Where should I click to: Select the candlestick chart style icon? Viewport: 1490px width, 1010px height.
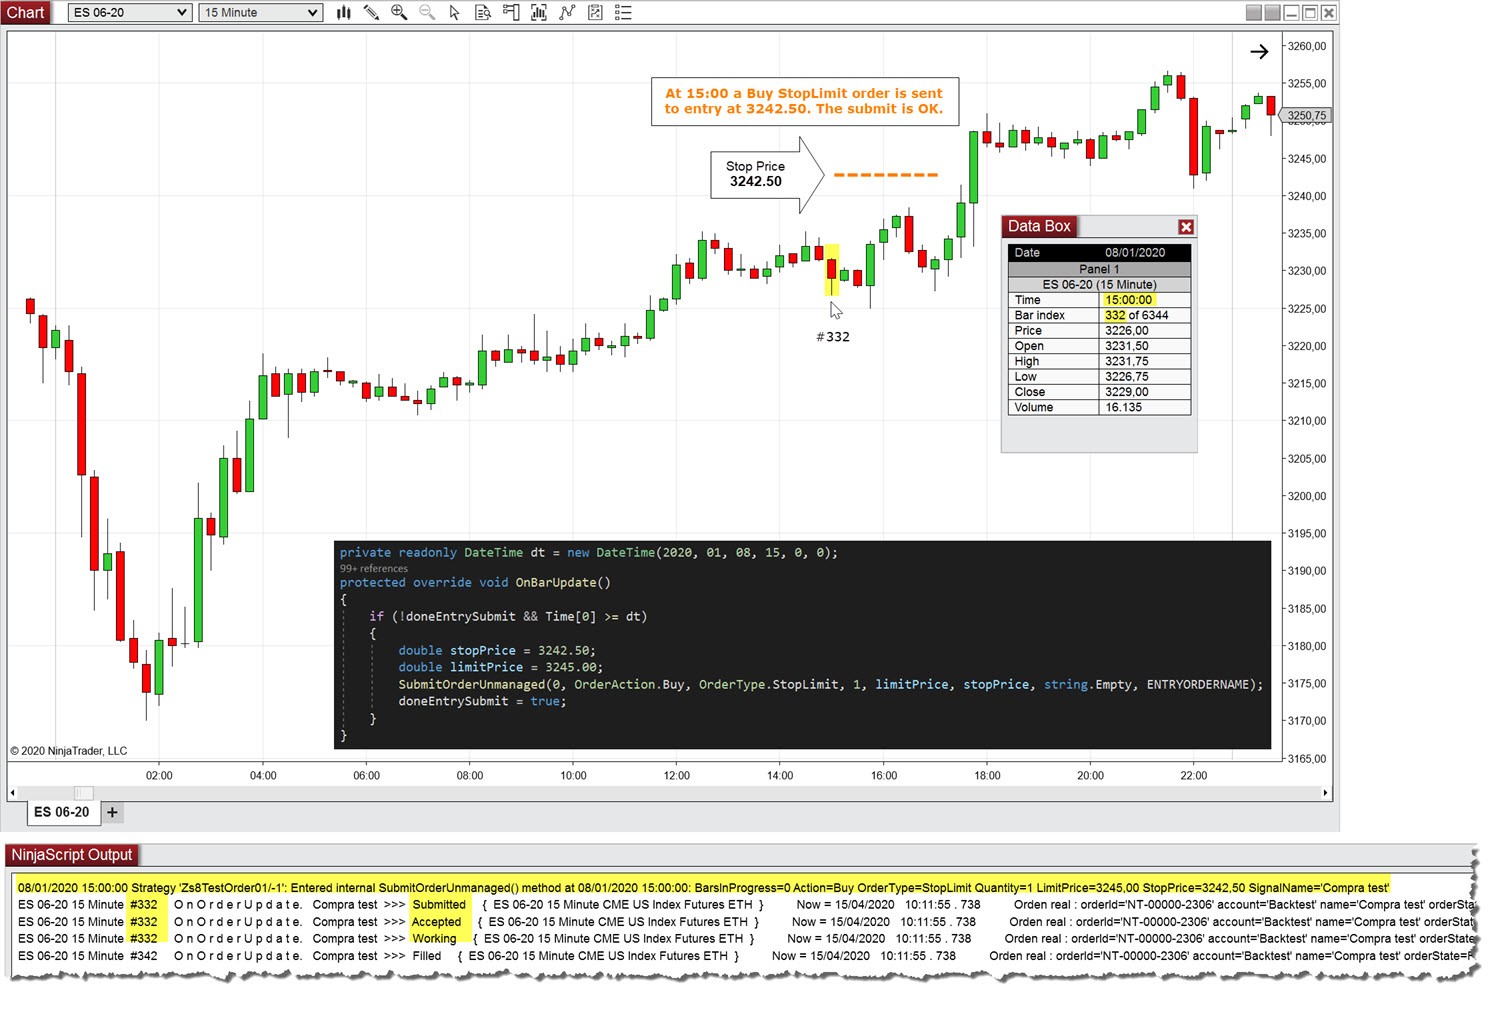point(343,12)
